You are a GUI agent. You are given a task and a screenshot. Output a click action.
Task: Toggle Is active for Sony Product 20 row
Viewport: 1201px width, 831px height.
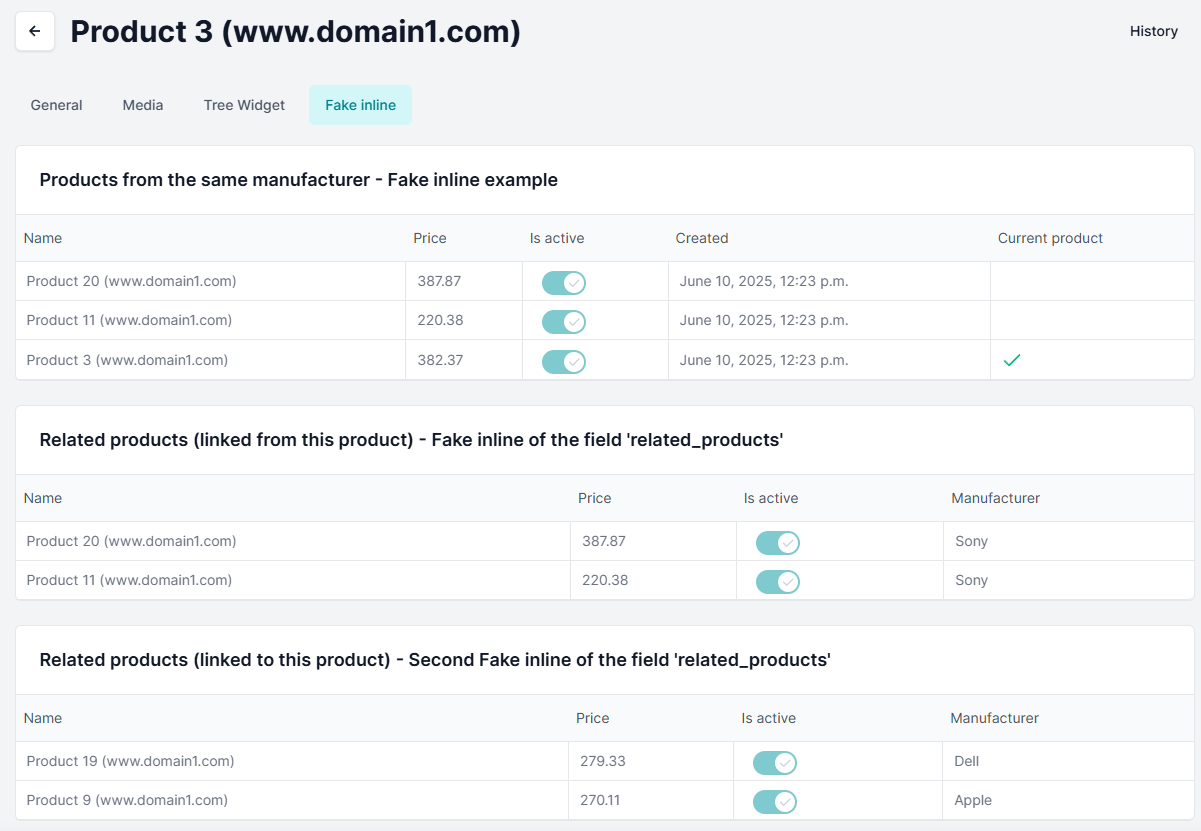[x=778, y=543]
